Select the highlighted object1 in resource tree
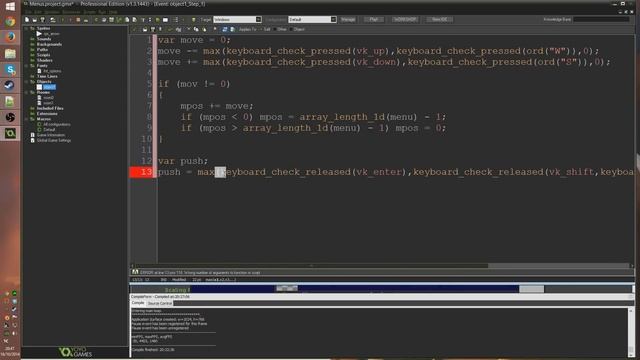Image resolution: width=640 pixels, height=360 pixels. (x=49, y=87)
